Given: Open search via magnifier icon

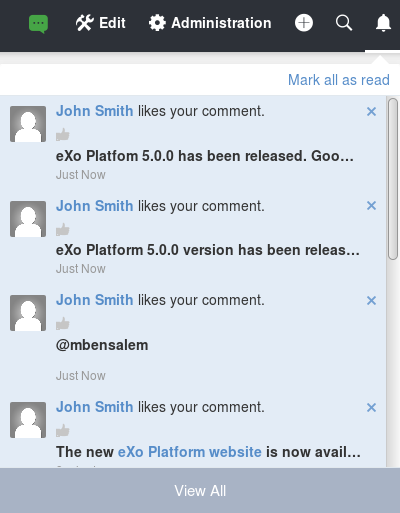Looking at the screenshot, I should point(344,23).
